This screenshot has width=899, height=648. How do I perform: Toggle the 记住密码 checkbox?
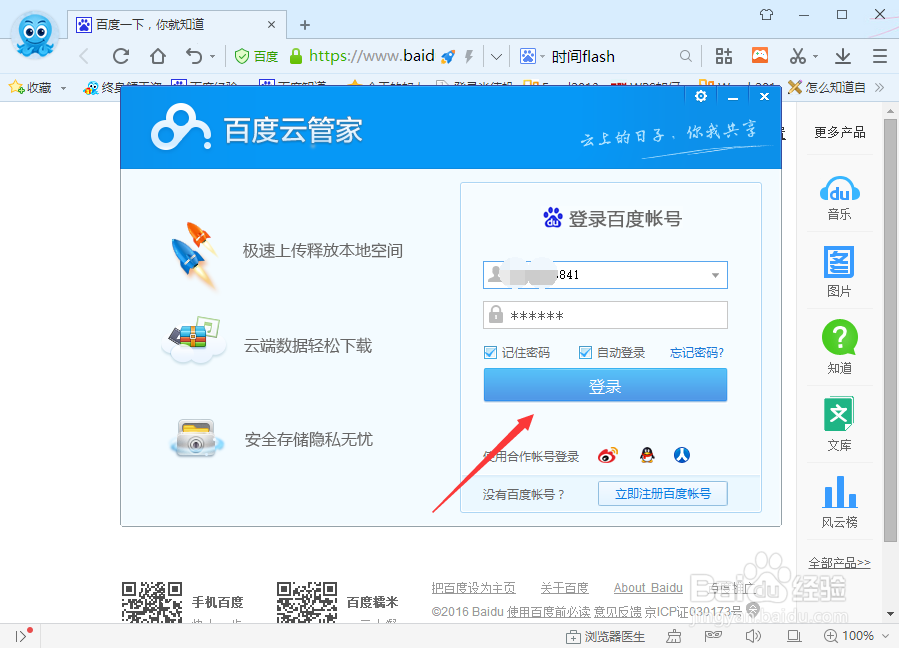490,352
